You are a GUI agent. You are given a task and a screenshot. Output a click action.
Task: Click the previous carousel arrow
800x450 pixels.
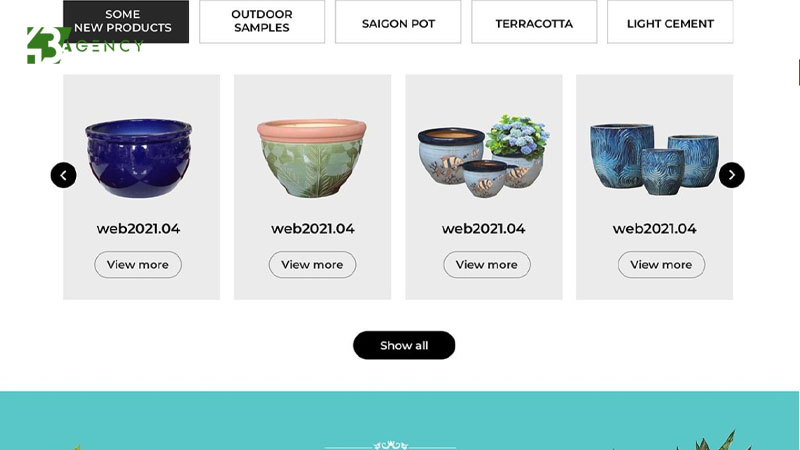63,175
